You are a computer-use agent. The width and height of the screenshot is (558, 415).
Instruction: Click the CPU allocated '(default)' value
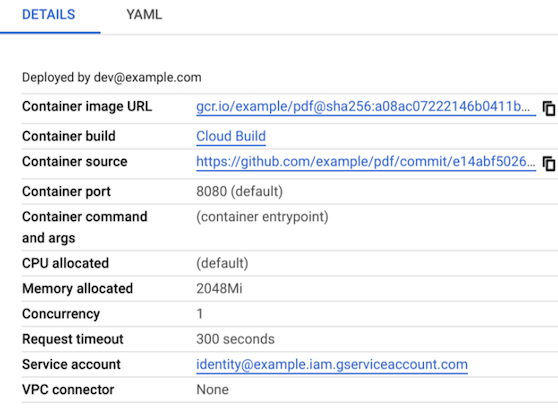222,263
